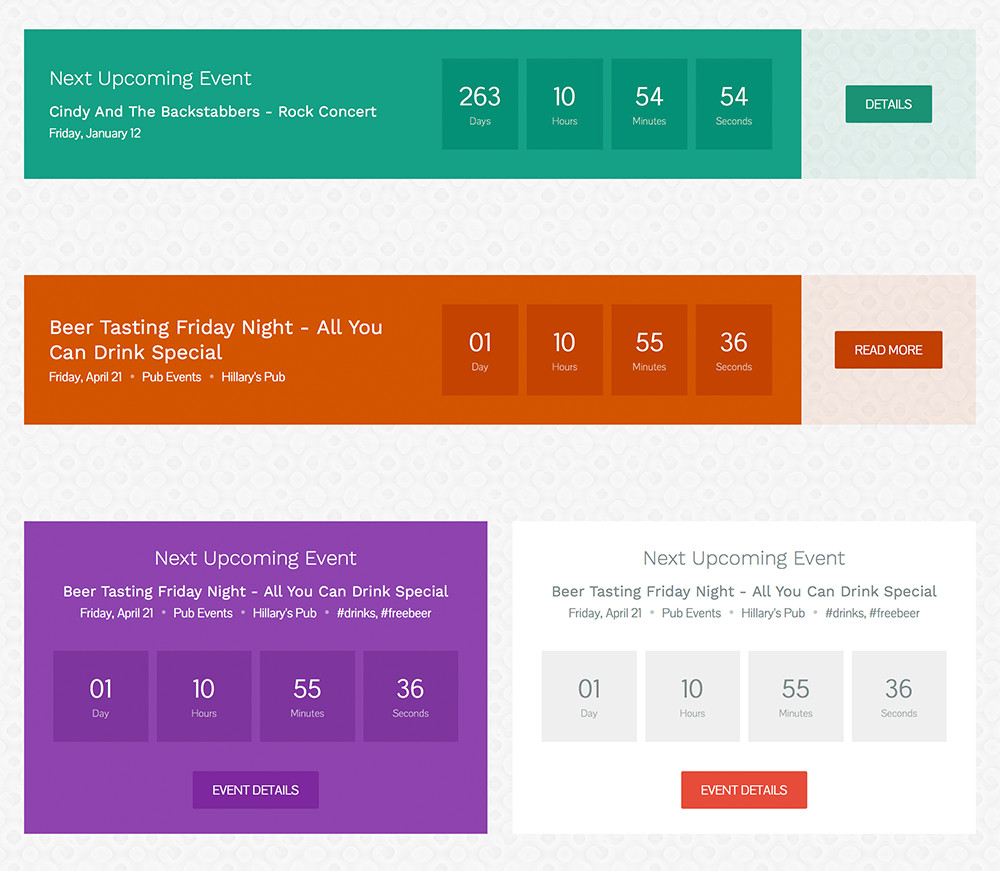Click Hillary's Pub in the orange banner

pos(253,377)
